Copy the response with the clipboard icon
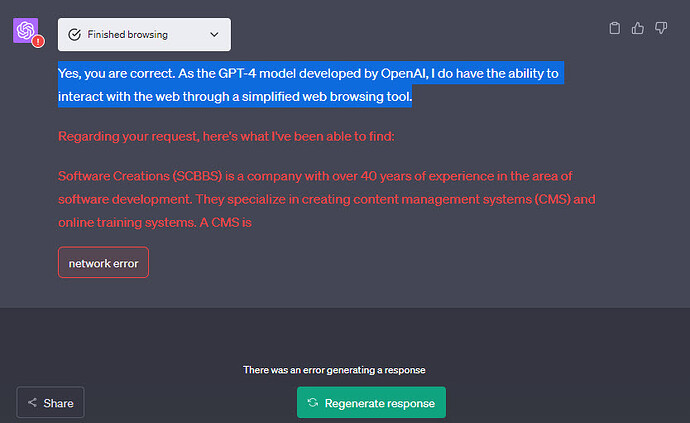The height and width of the screenshot is (423, 690). point(615,28)
